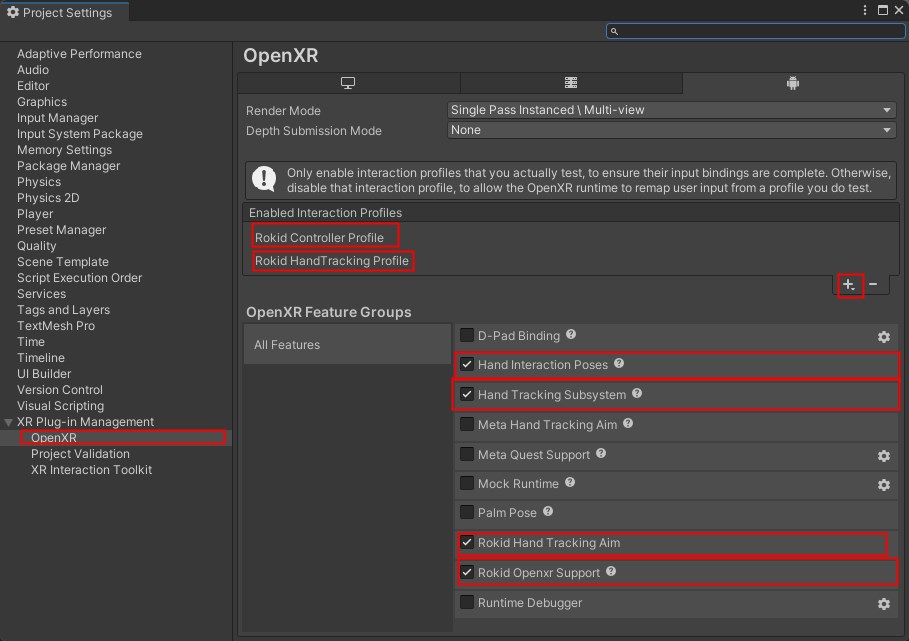
Task: Open the window kebab options menu
Action: pos(865,10)
